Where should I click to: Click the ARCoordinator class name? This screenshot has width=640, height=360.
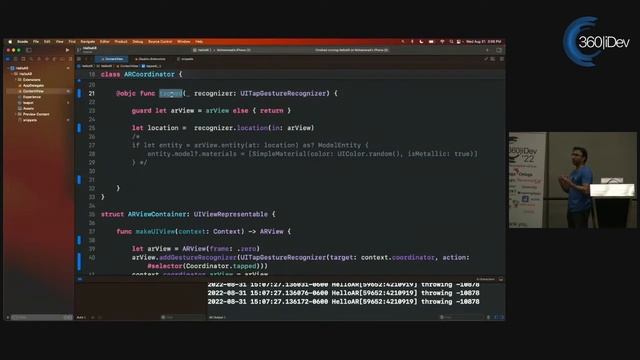tap(149, 74)
